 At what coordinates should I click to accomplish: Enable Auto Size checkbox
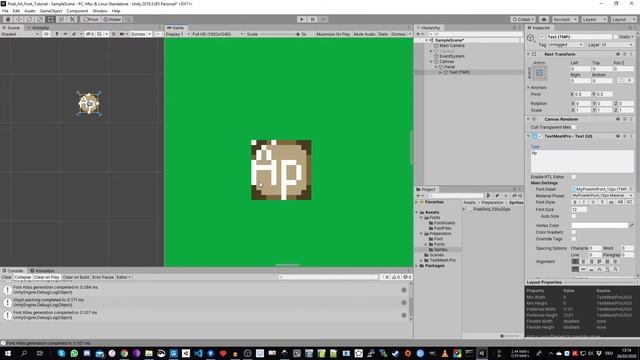coord(574,216)
